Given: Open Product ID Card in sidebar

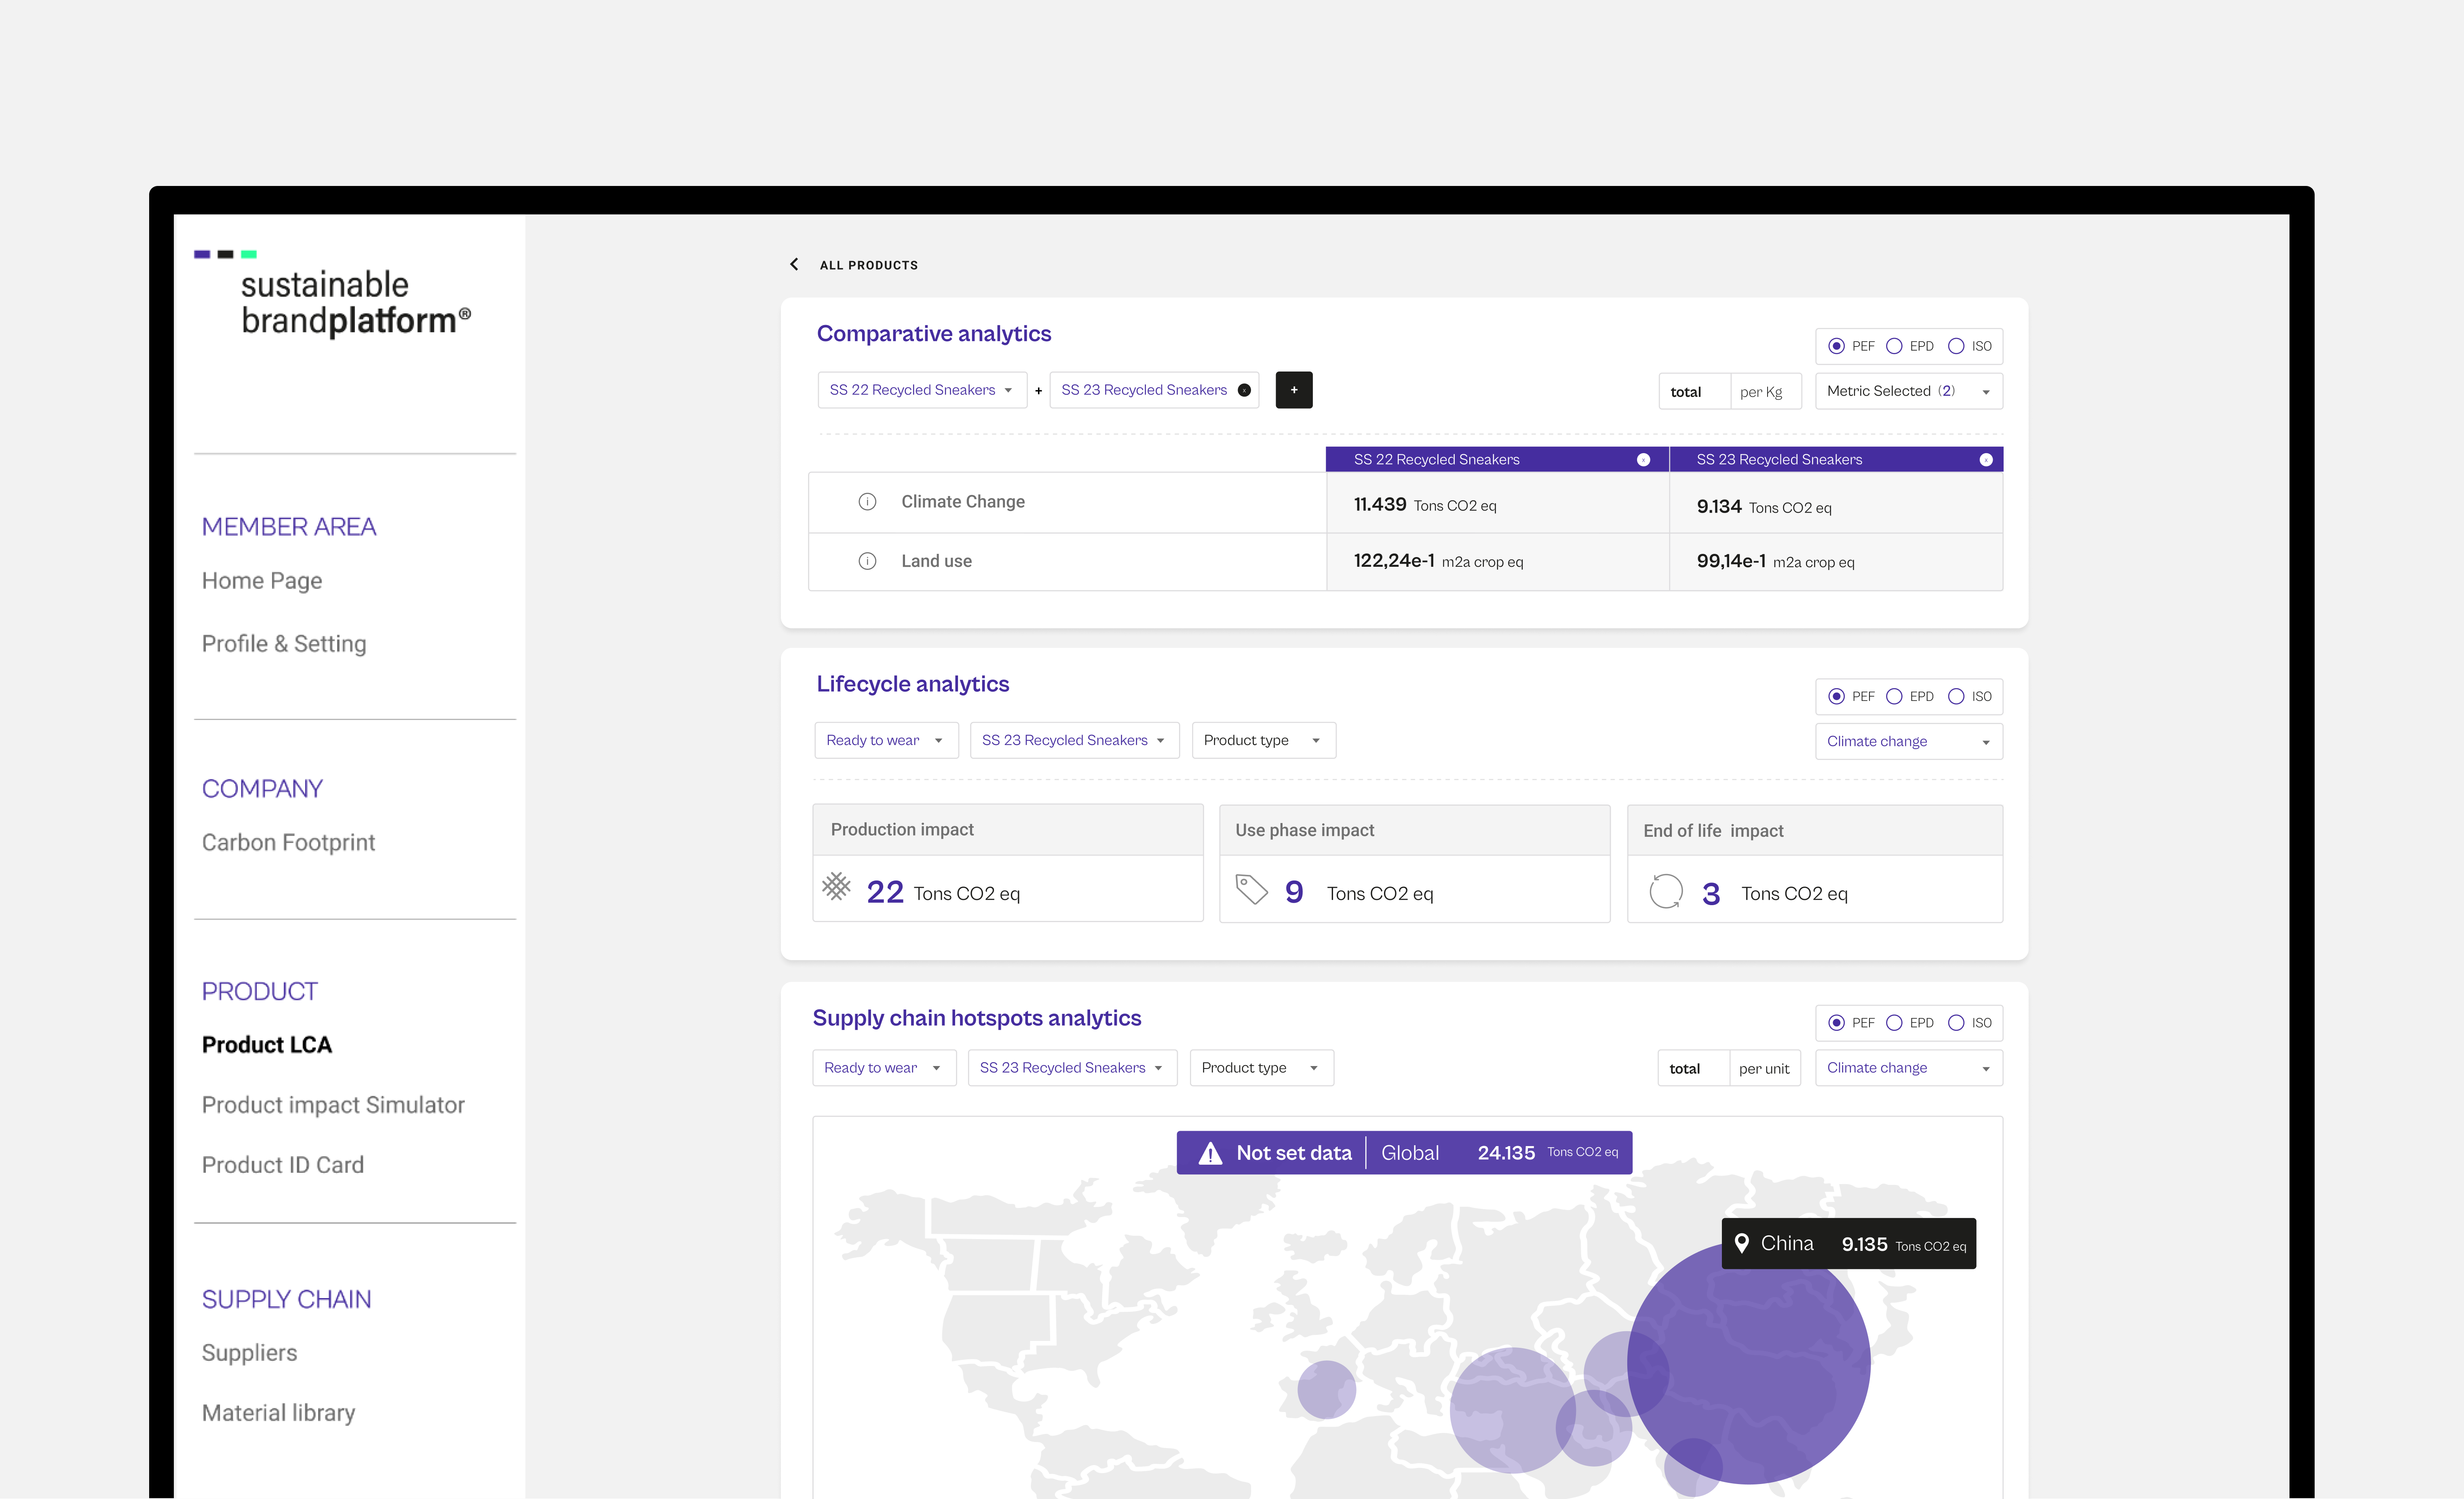Looking at the screenshot, I should pyautogui.click(x=283, y=1165).
